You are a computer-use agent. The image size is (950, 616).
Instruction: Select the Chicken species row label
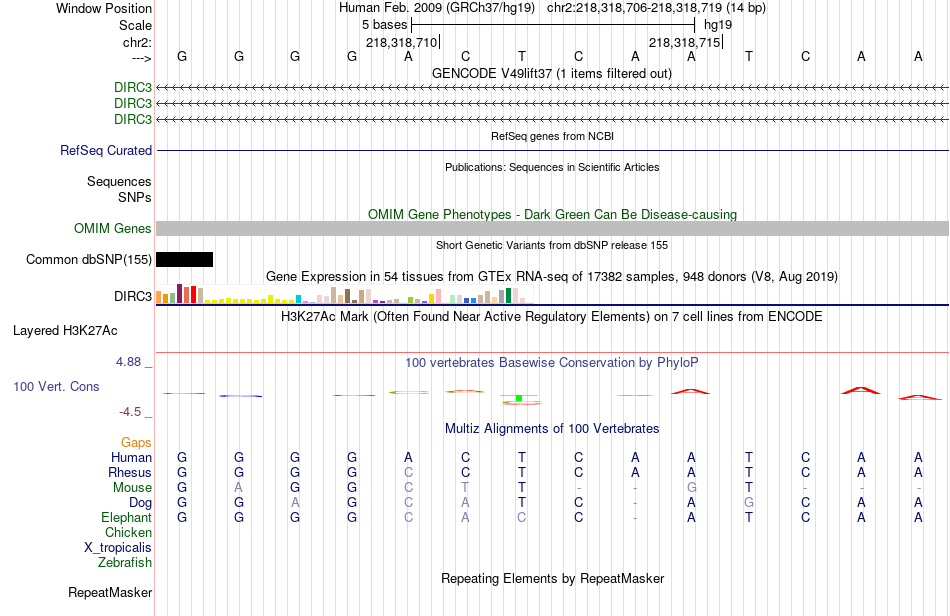pos(128,532)
